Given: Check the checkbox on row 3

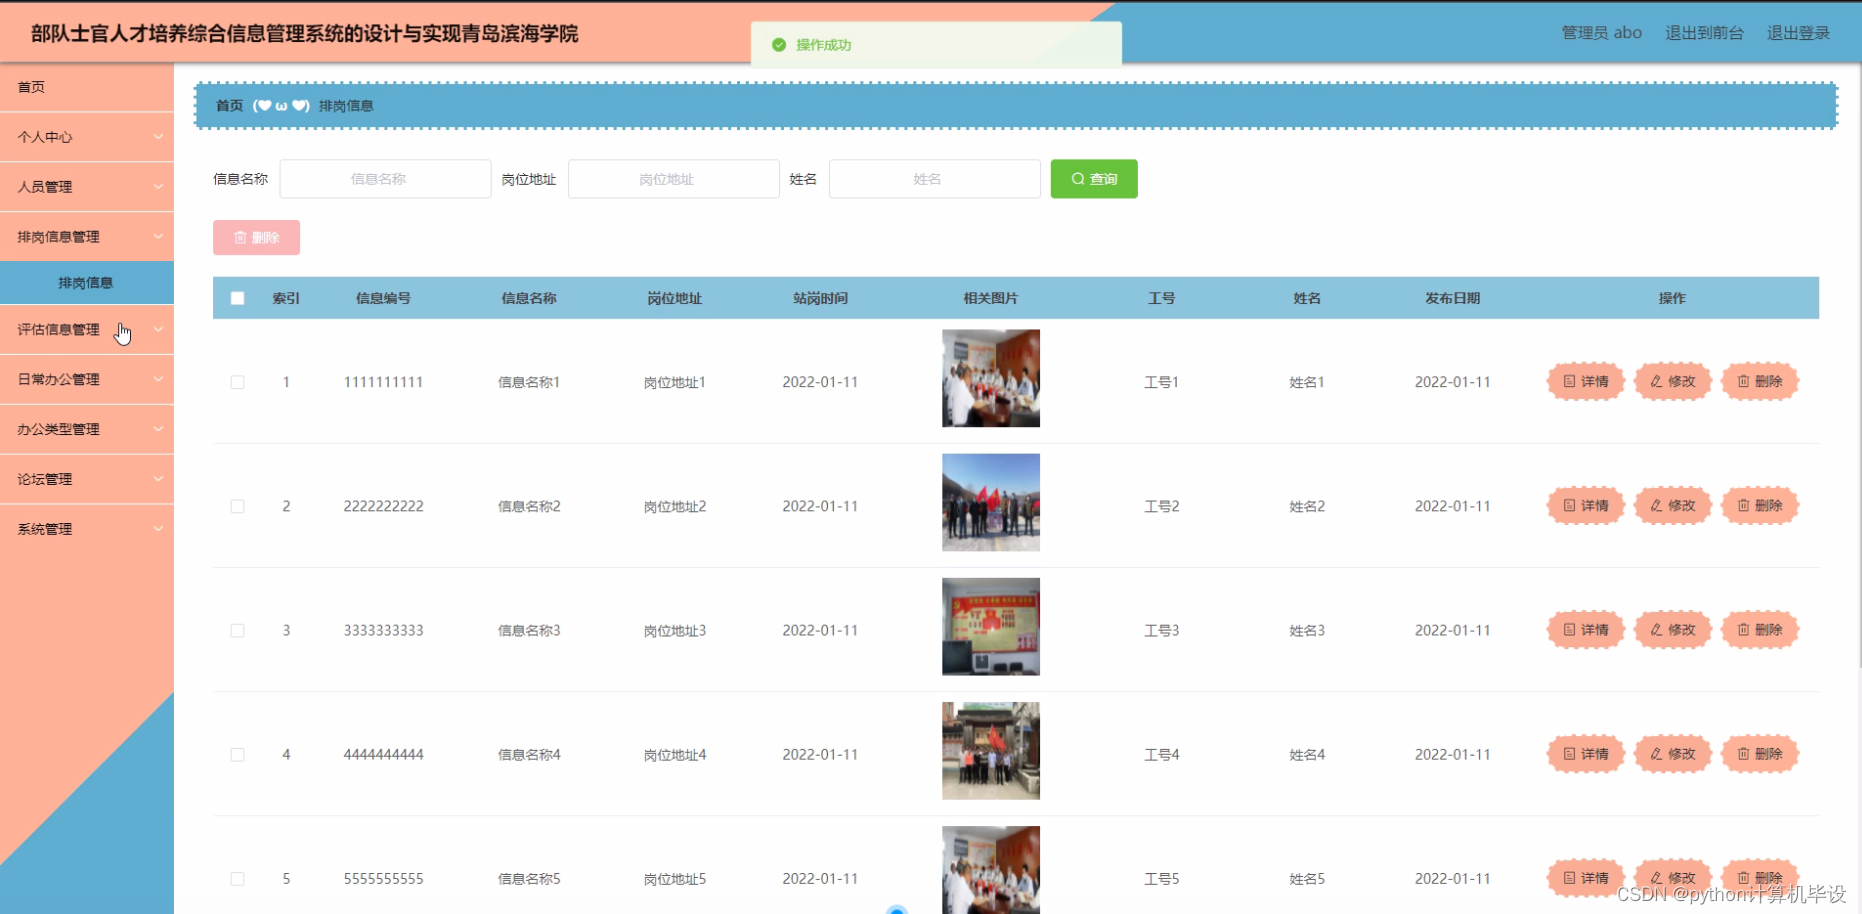Looking at the screenshot, I should [x=237, y=630].
